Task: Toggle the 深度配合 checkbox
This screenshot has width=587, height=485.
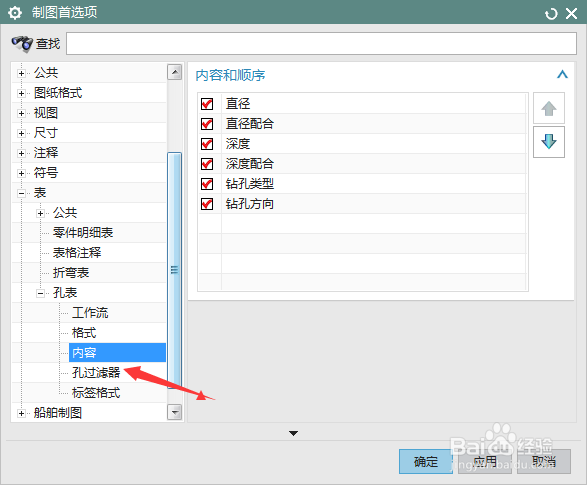Action: (207, 164)
